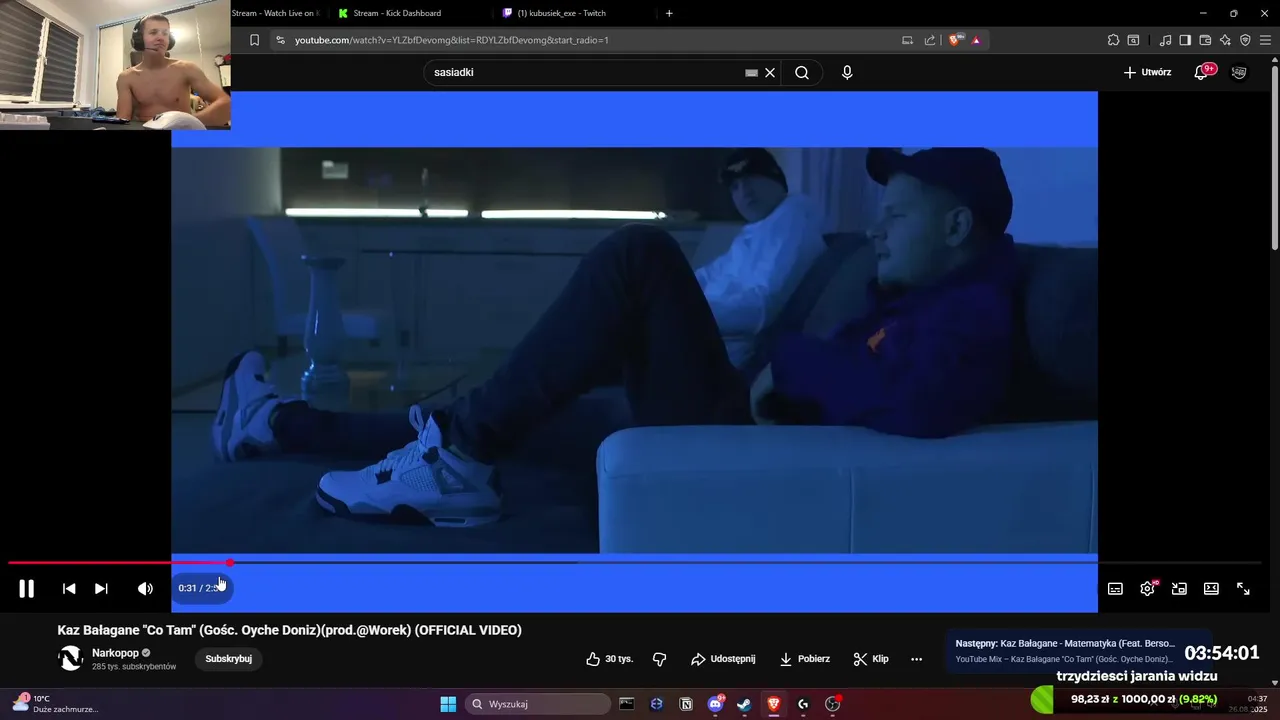The image size is (1280, 720).
Task: Click the YouTube URL in address bar
Action: click(451, 40)
